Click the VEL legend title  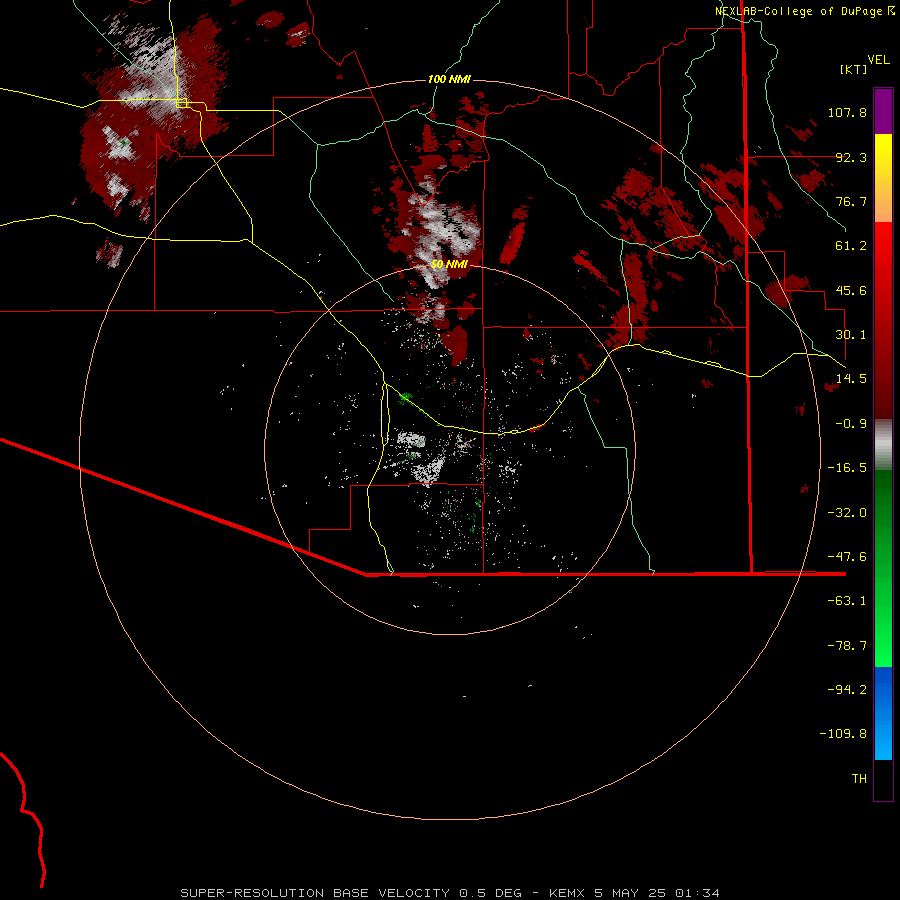pos(878,59)
